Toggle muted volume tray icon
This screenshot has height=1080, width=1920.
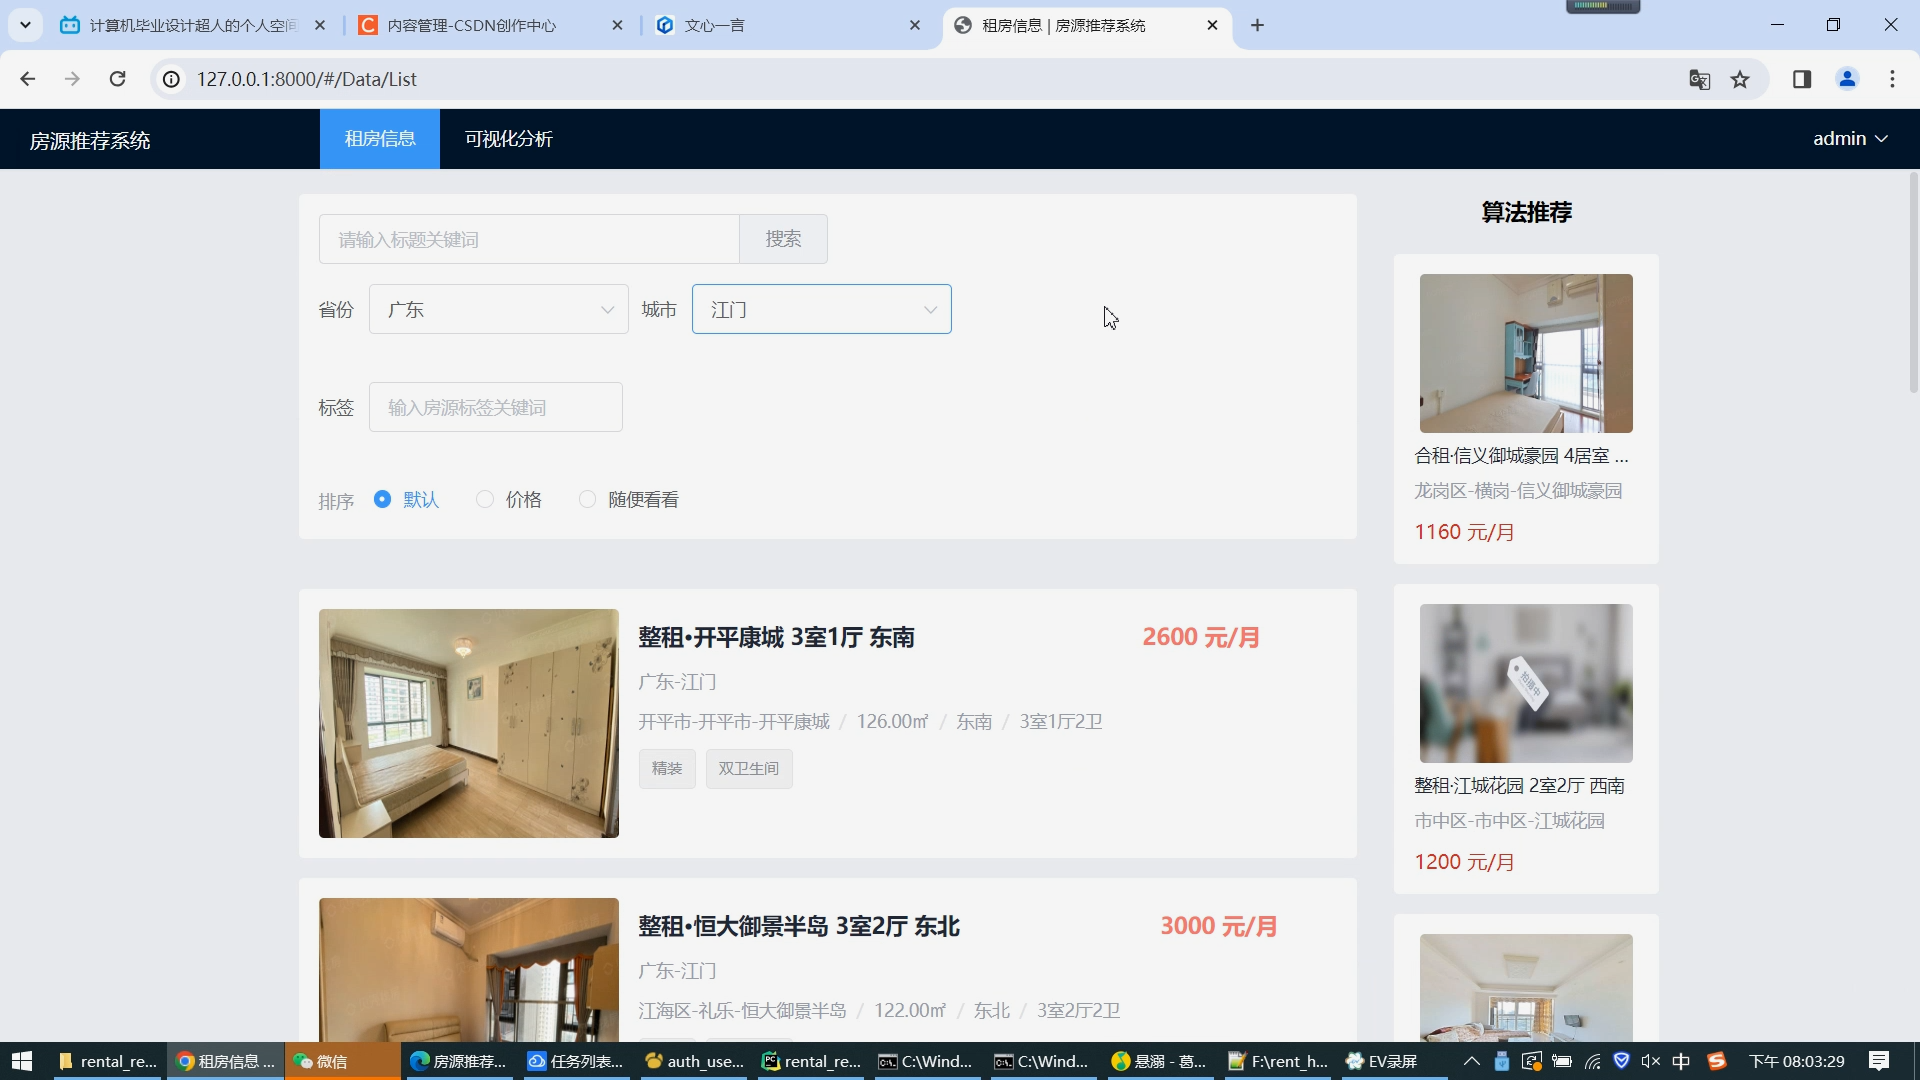click(1651, 1061)
